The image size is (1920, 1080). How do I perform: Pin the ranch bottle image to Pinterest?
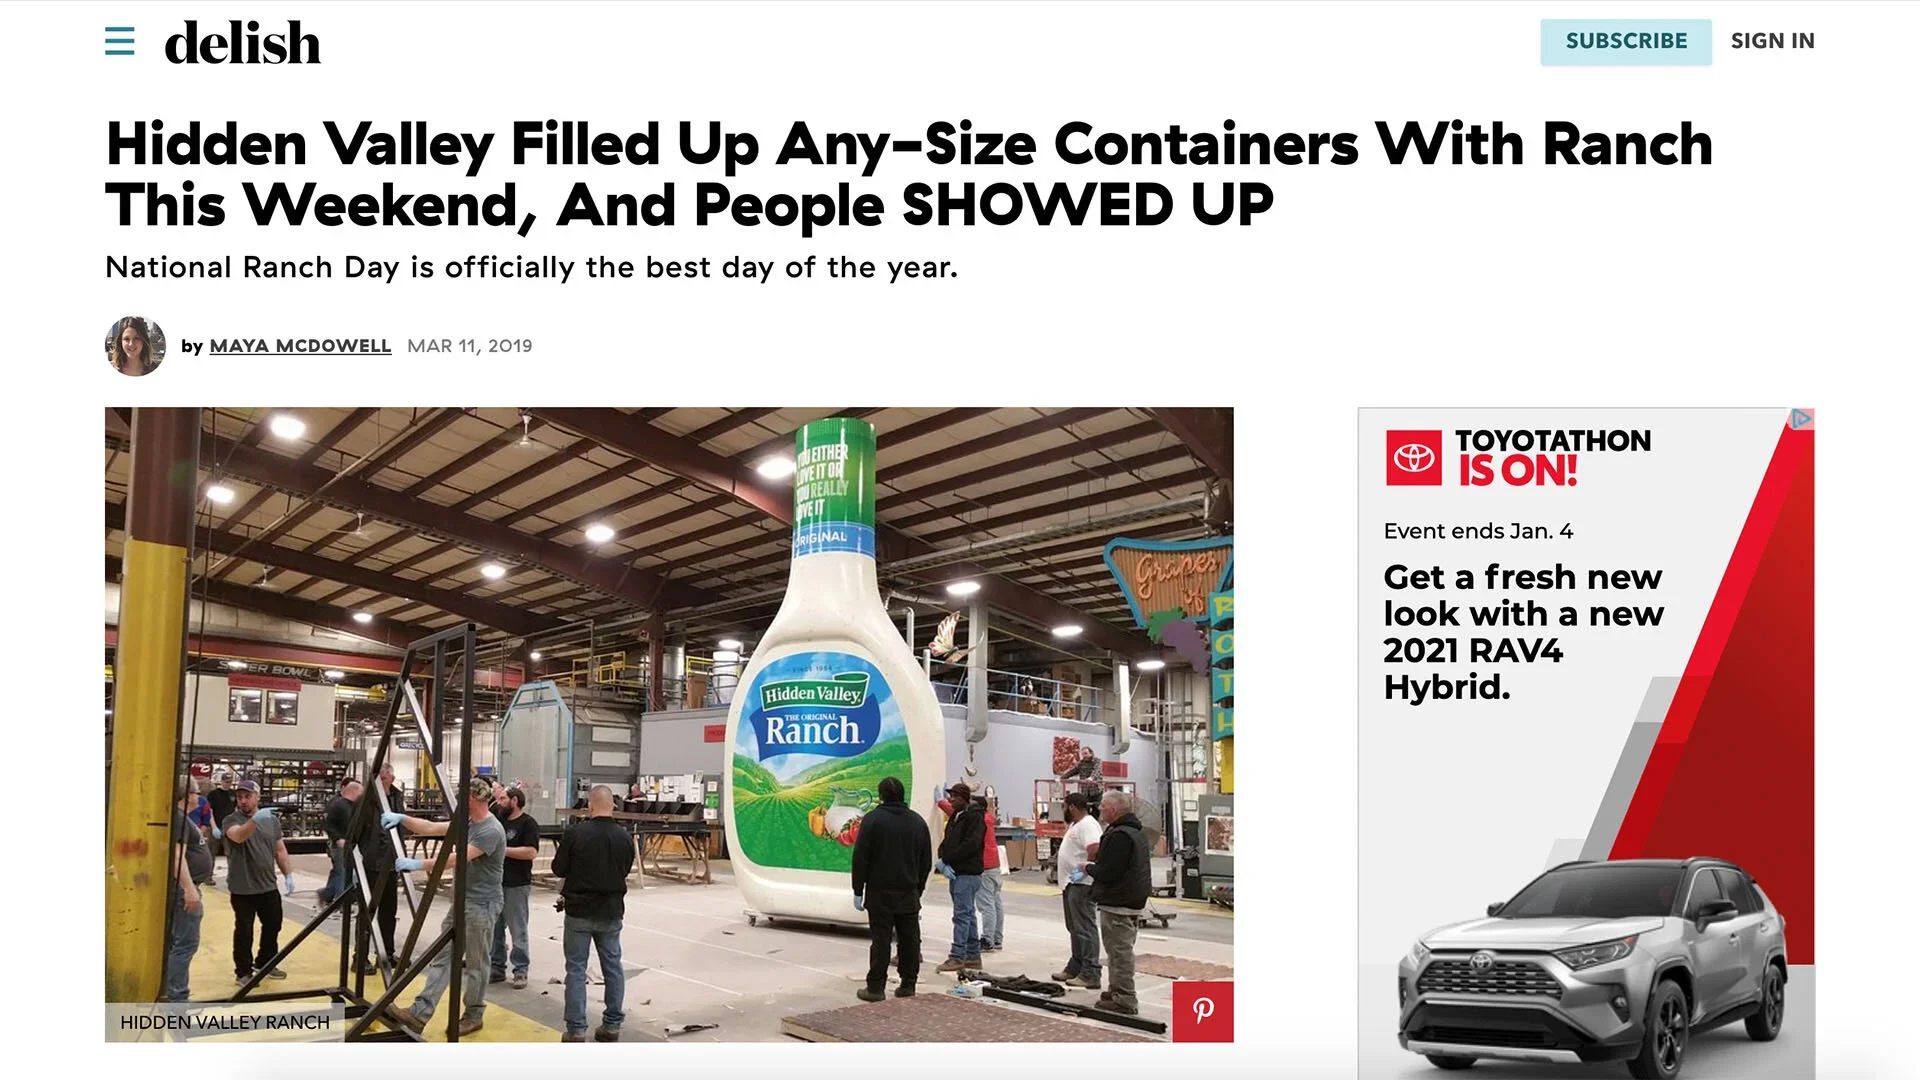pos(1203,1011)
